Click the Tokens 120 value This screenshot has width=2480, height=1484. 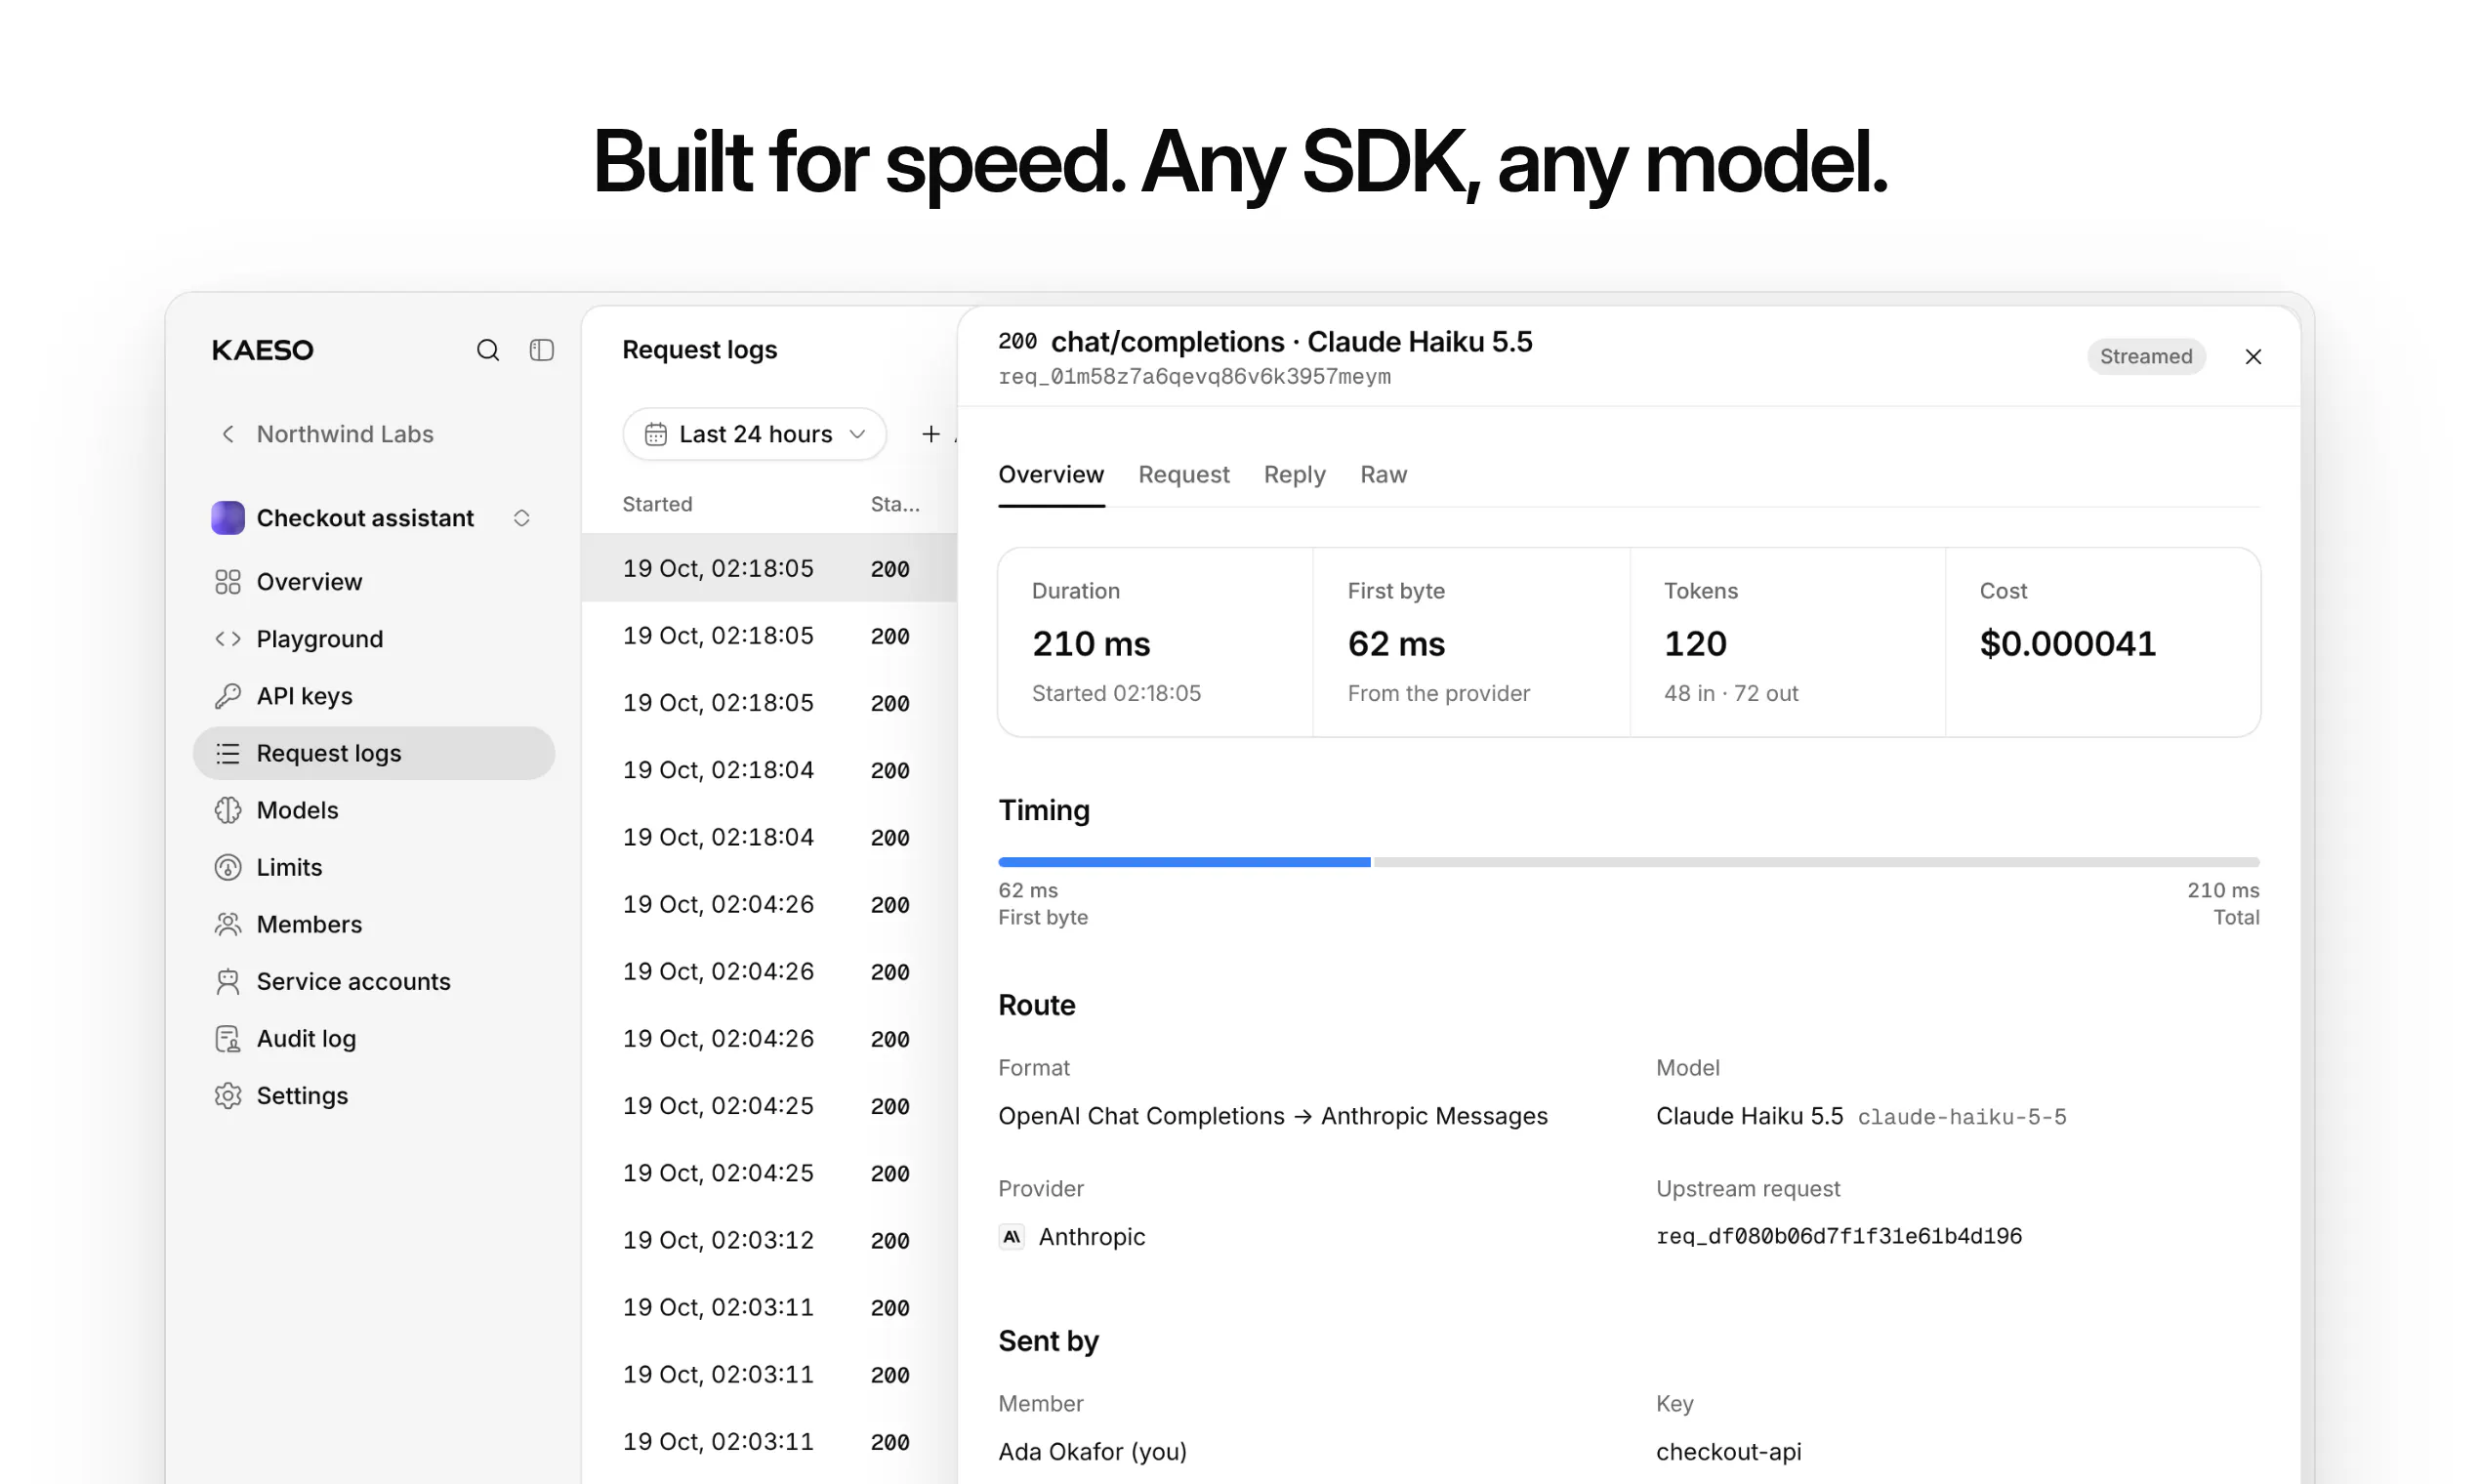click(1695, 643)
